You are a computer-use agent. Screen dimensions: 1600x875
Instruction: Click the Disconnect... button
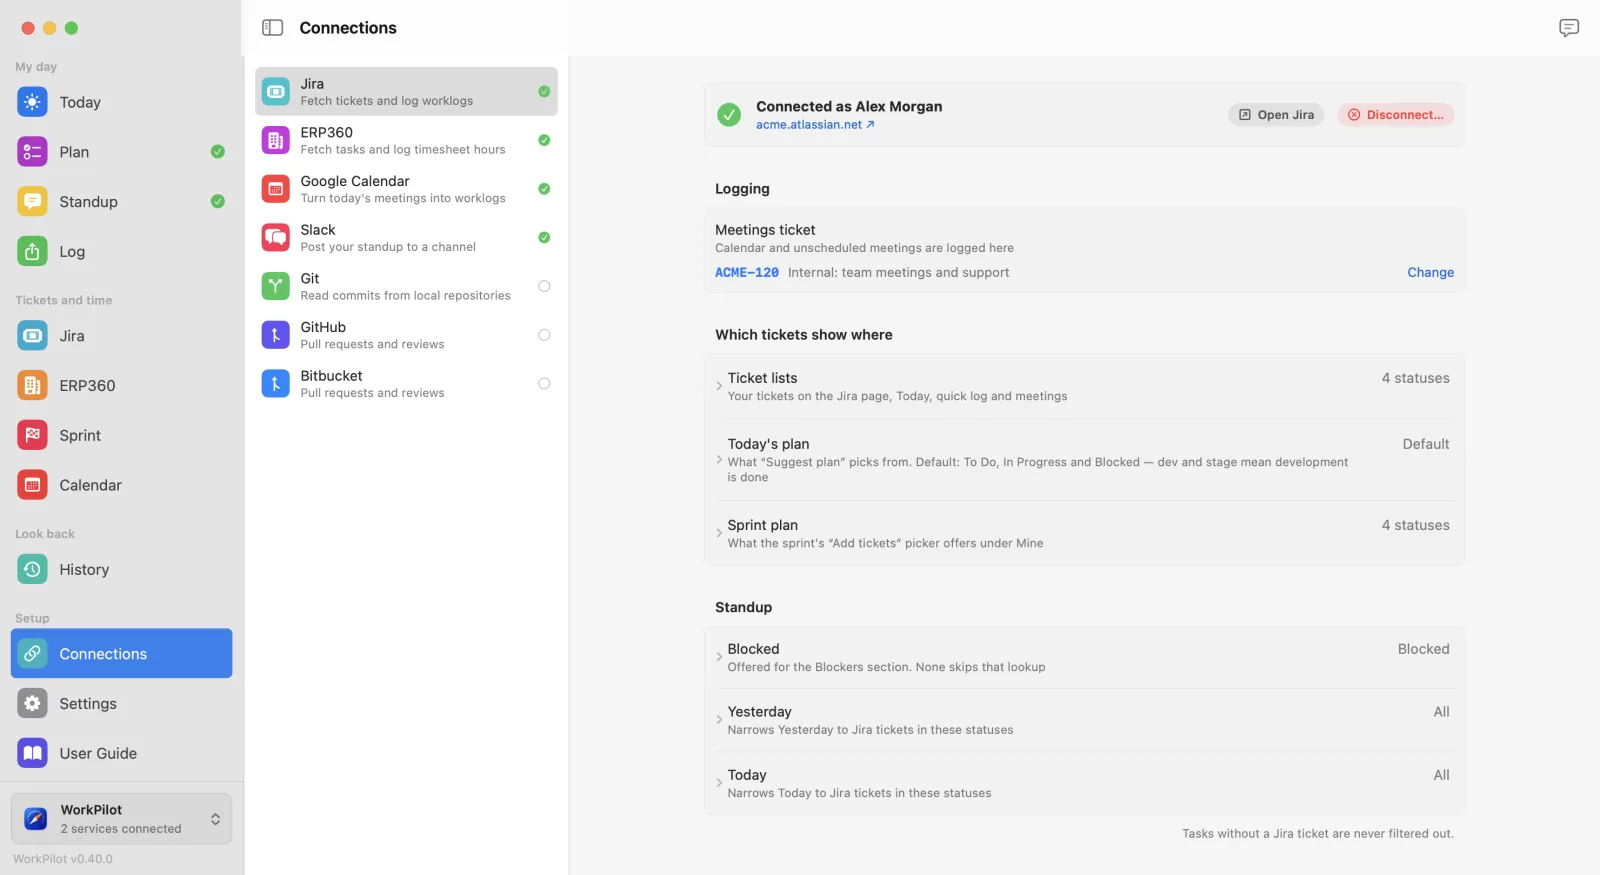tap(1396, 115)
